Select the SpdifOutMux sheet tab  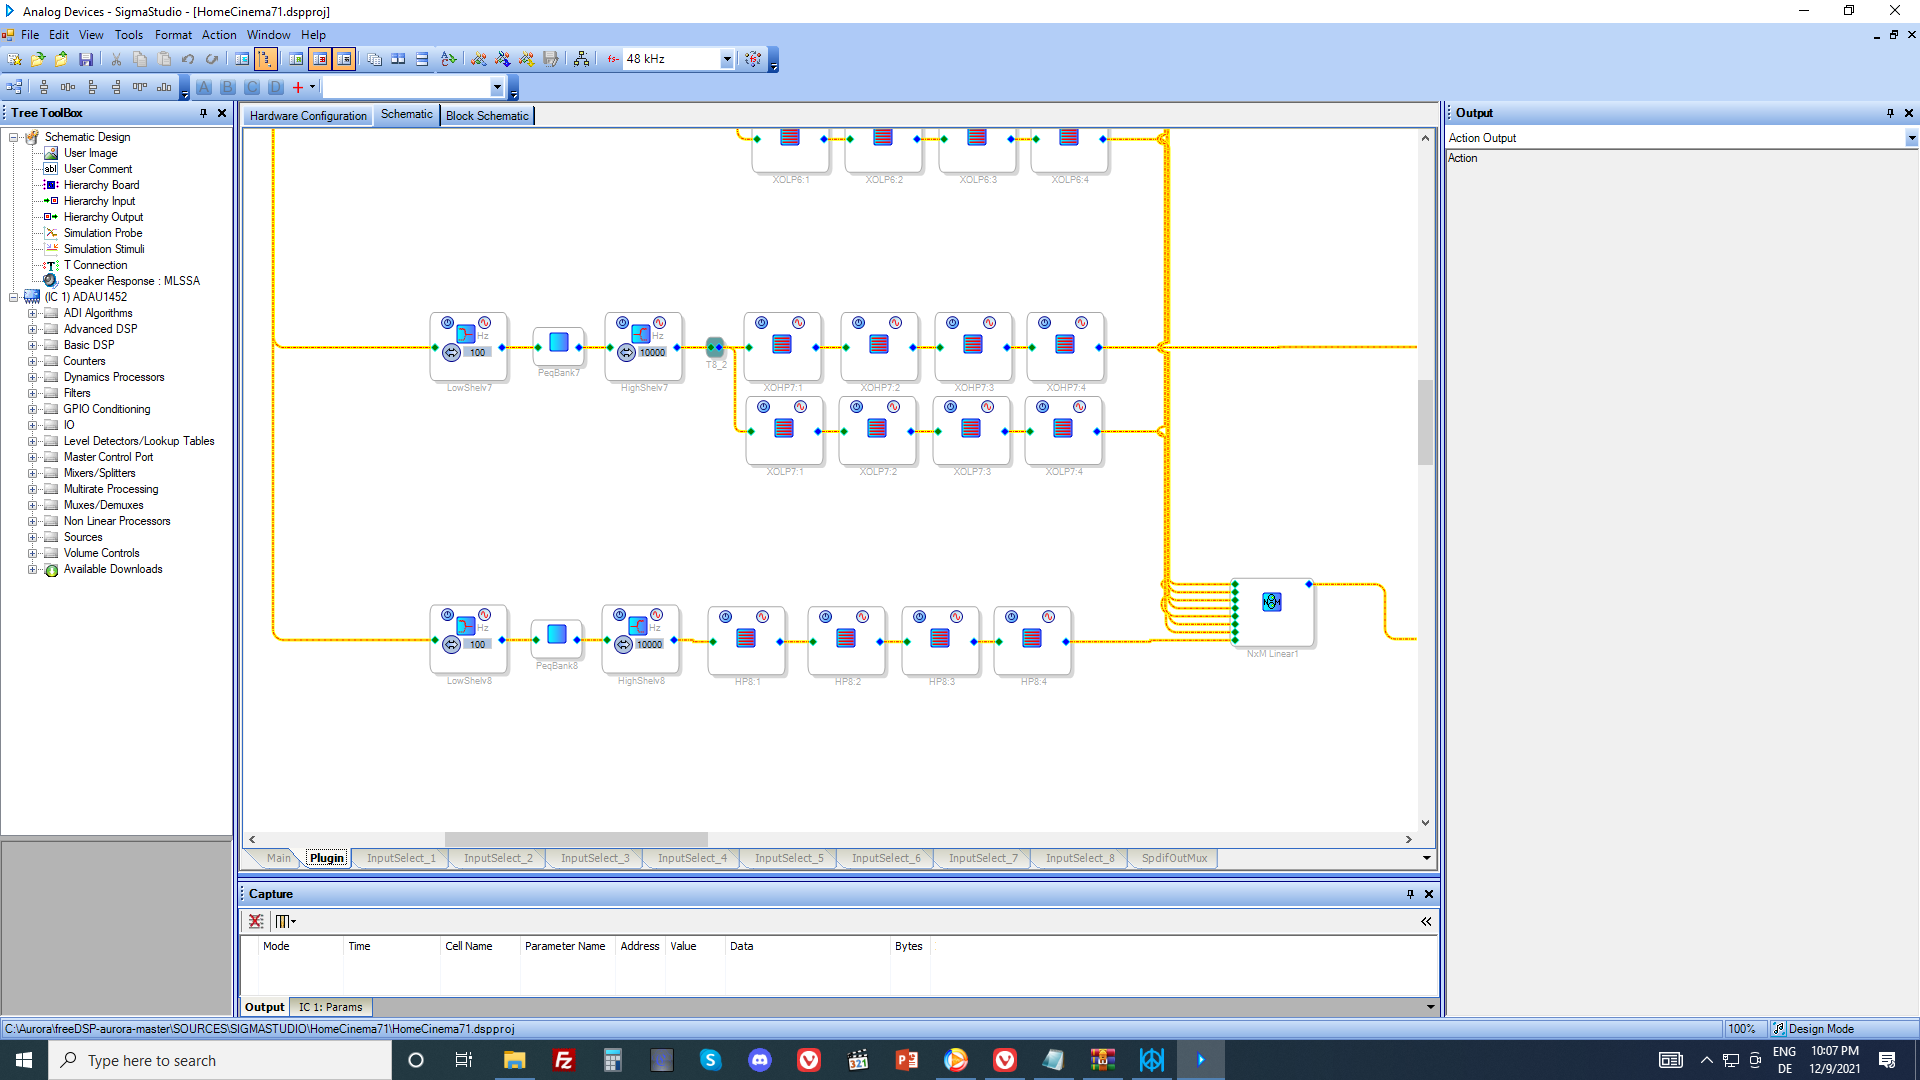click(x=1174, y=858)
